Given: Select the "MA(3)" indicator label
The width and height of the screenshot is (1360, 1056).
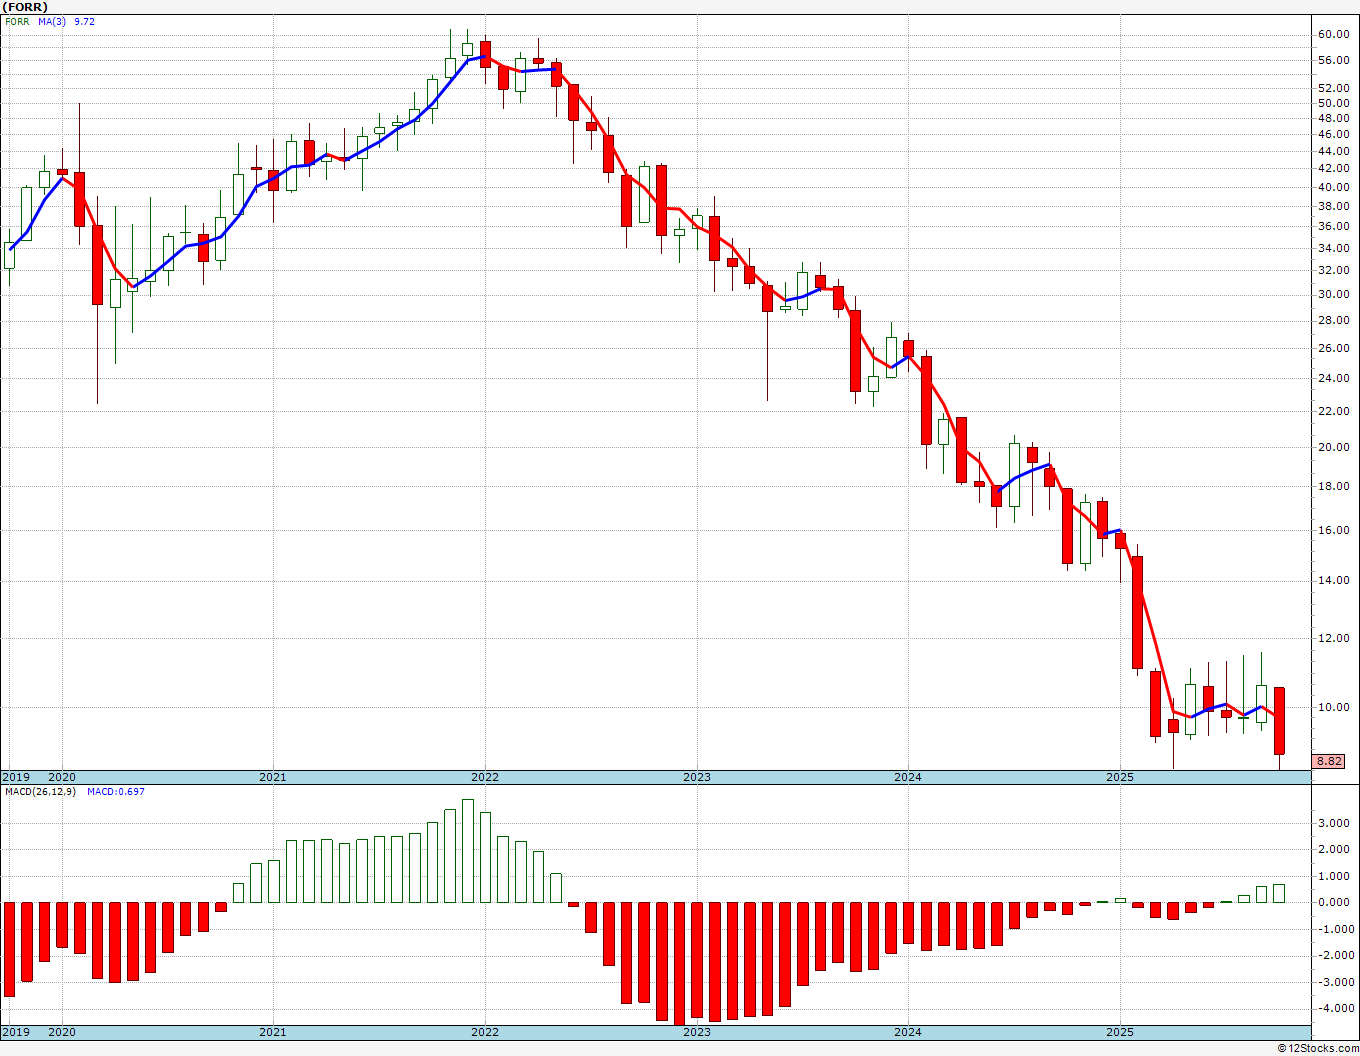Looking at the screenshot, I should (x=52, y=21).
